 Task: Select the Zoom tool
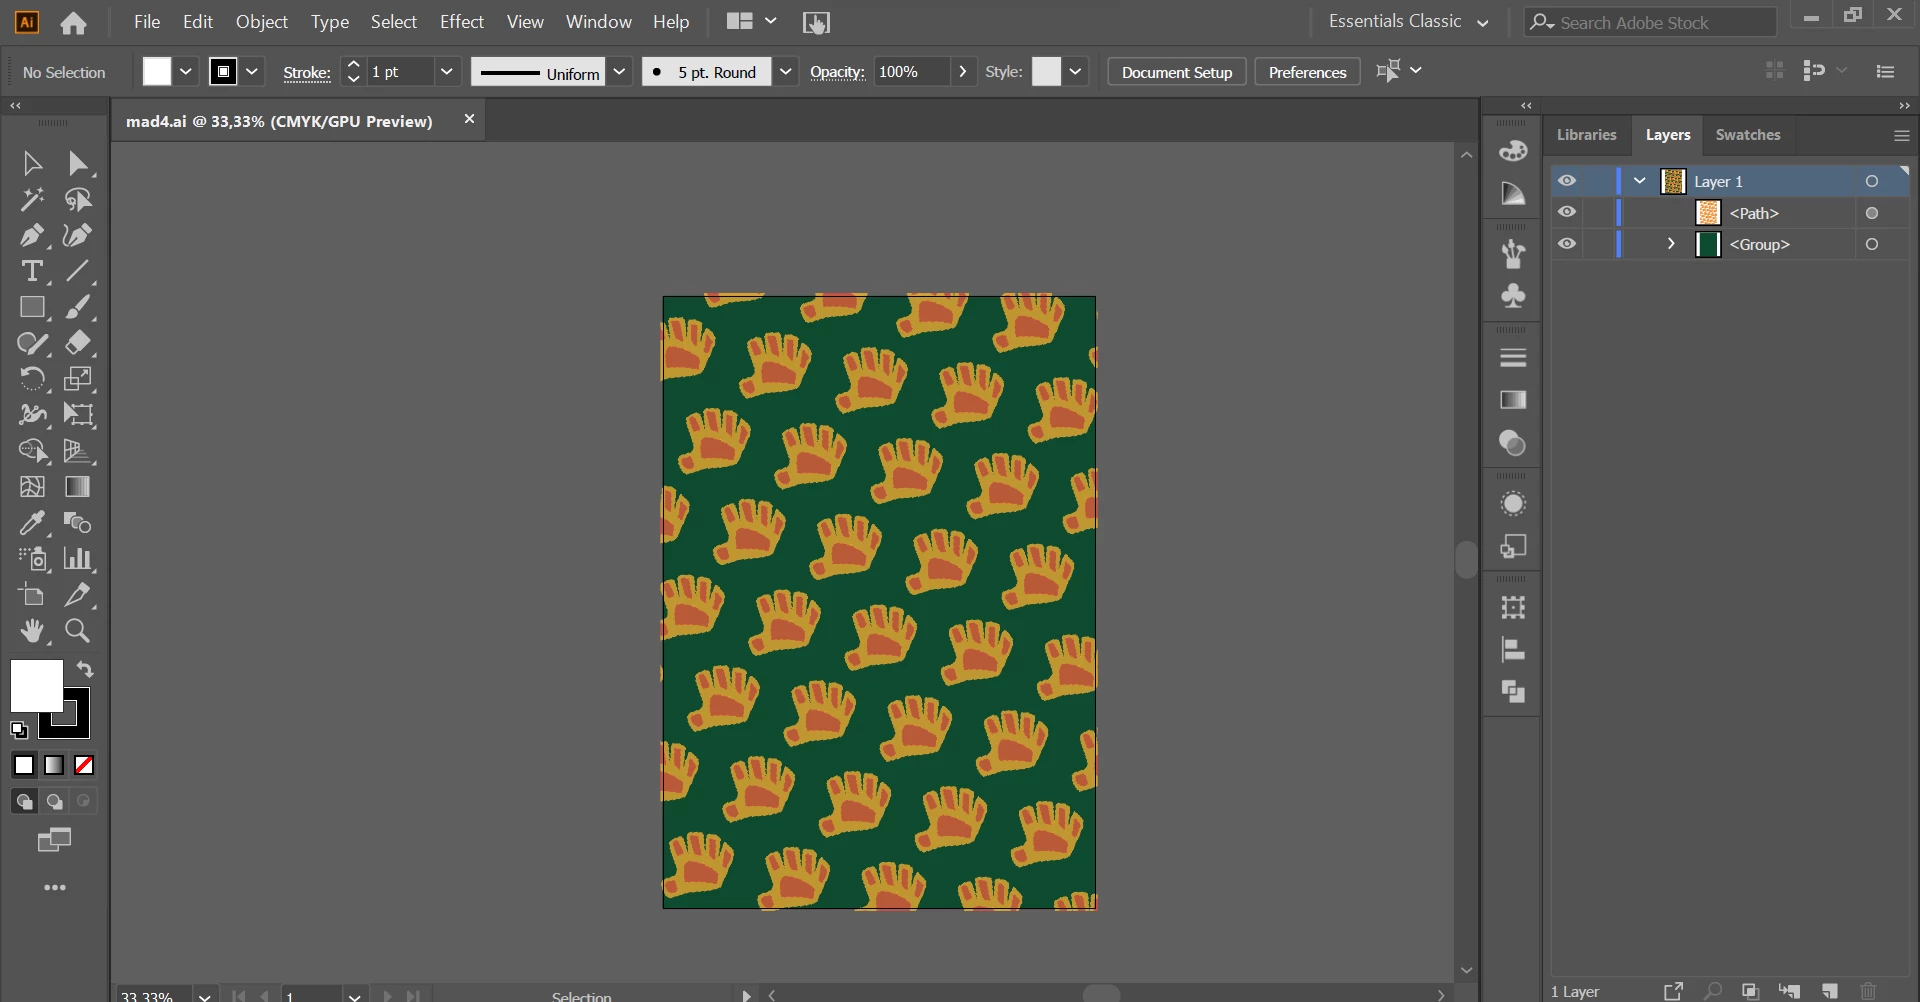78,631
